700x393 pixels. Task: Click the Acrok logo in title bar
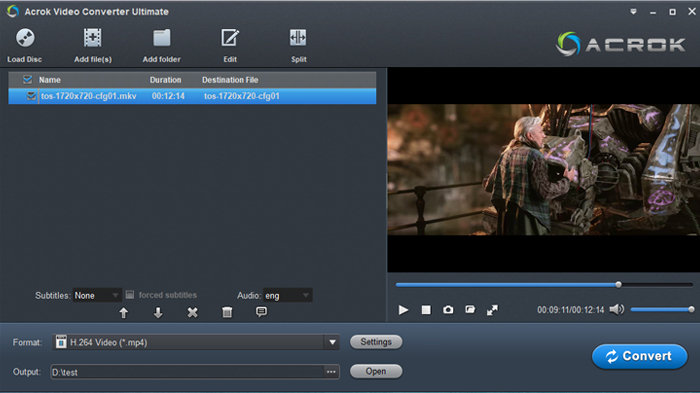12,11
